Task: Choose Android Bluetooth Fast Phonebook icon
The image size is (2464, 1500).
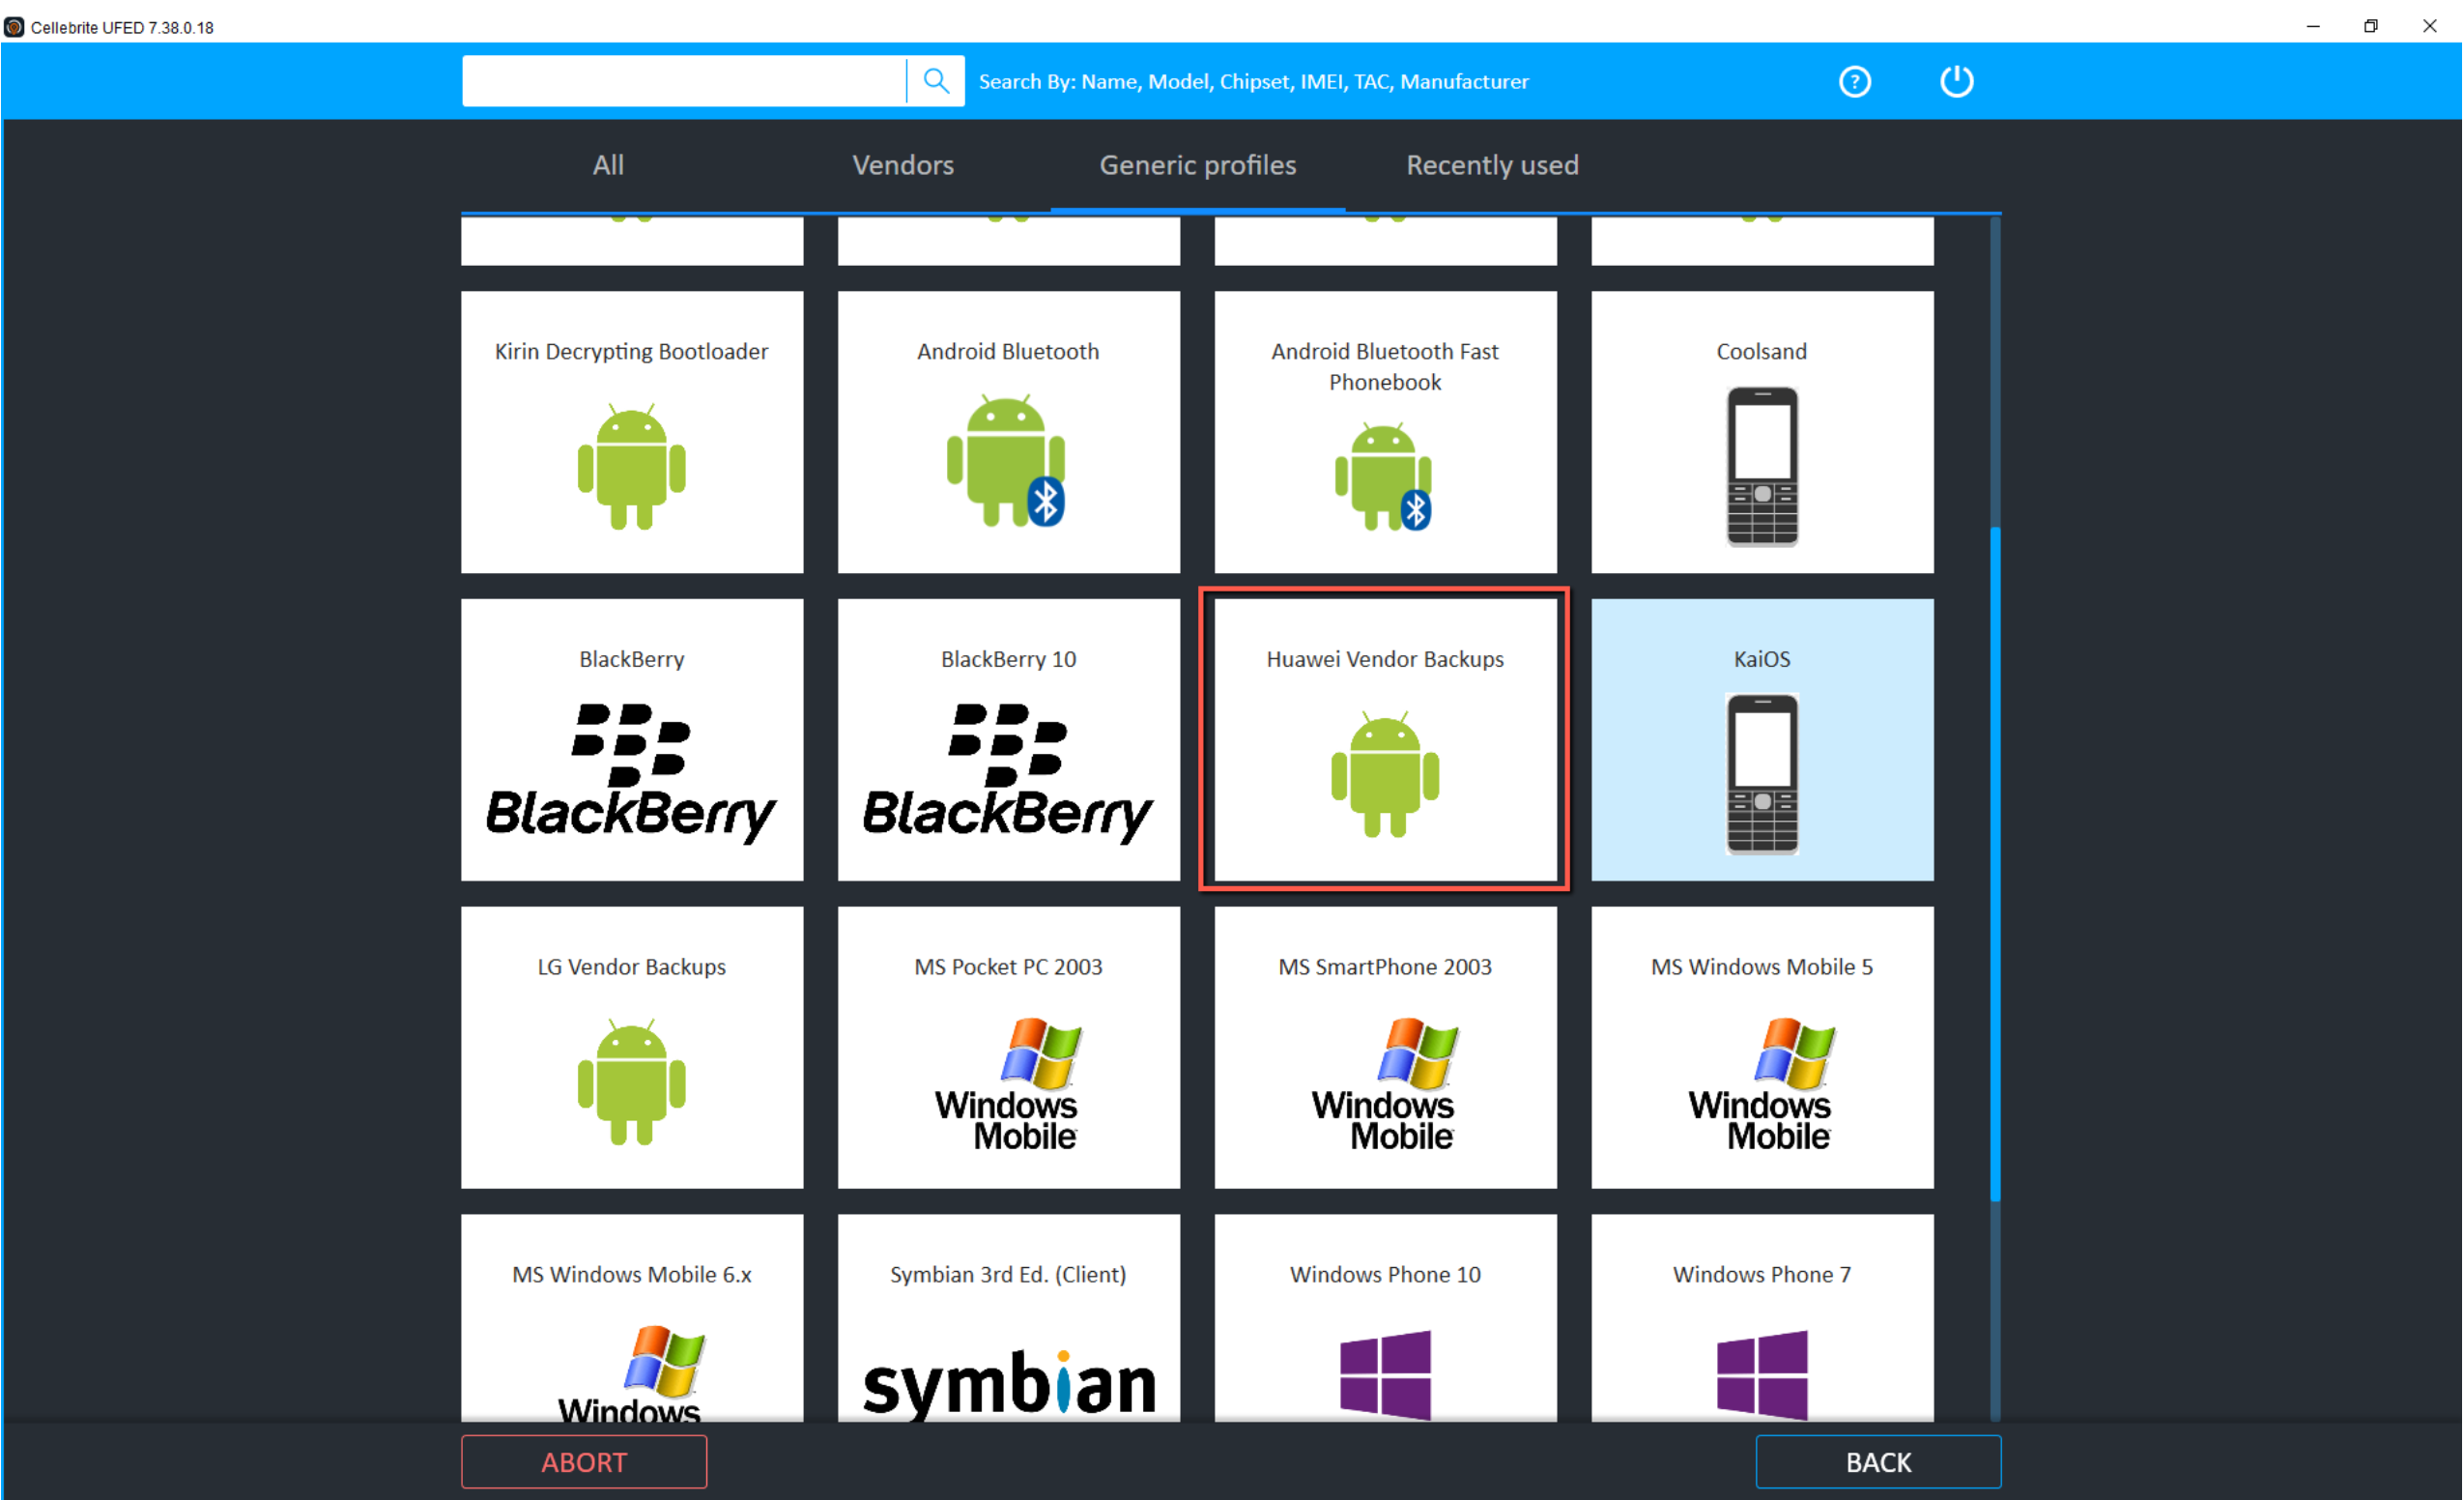Action: pyautogui.click(x=1383, y=476)
